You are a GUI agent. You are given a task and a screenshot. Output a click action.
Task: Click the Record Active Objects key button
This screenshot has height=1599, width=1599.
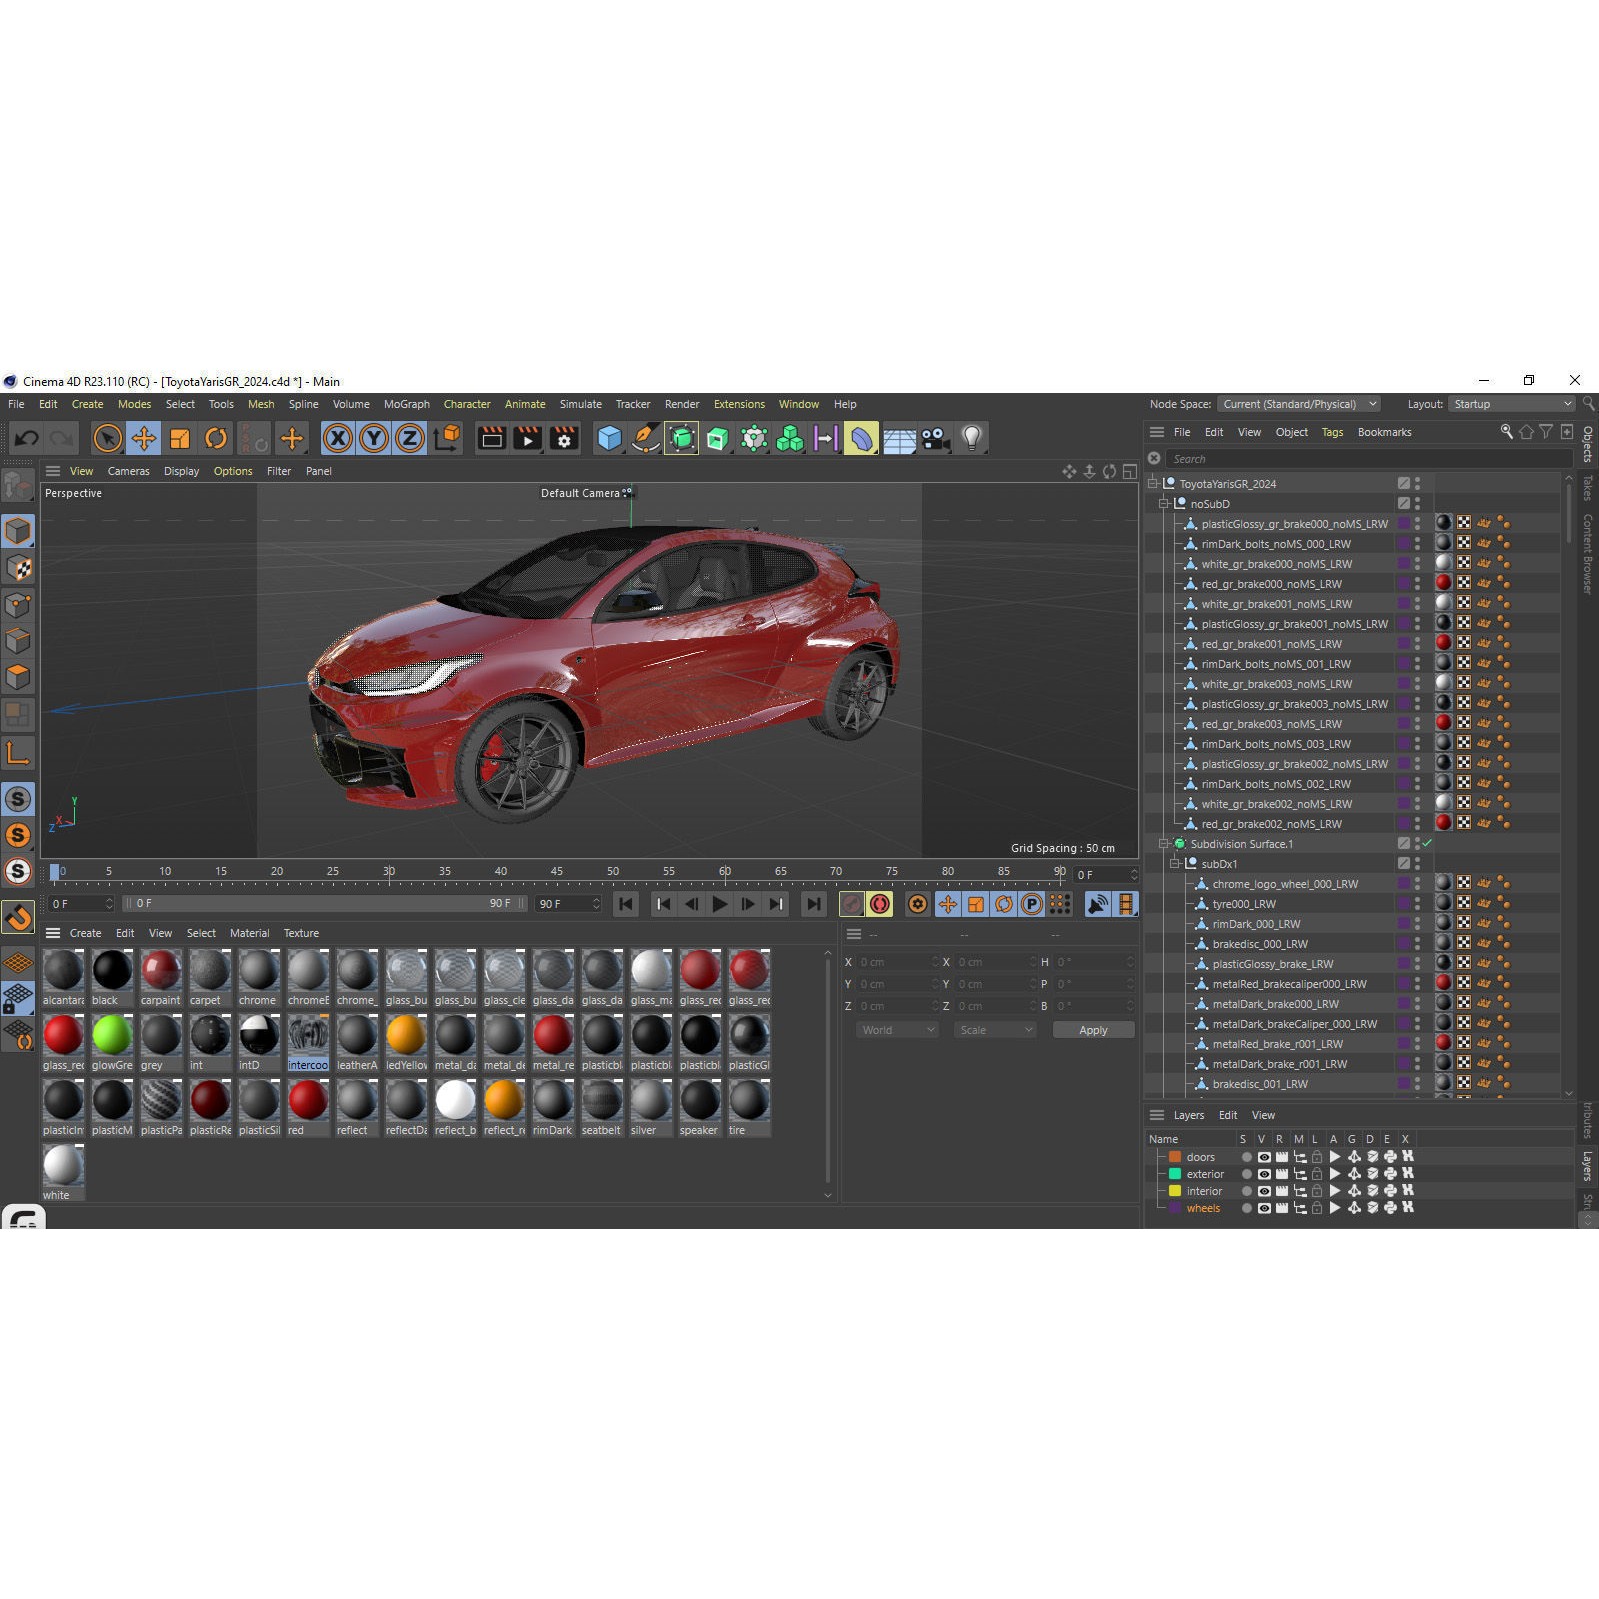[x=851, y=904]
